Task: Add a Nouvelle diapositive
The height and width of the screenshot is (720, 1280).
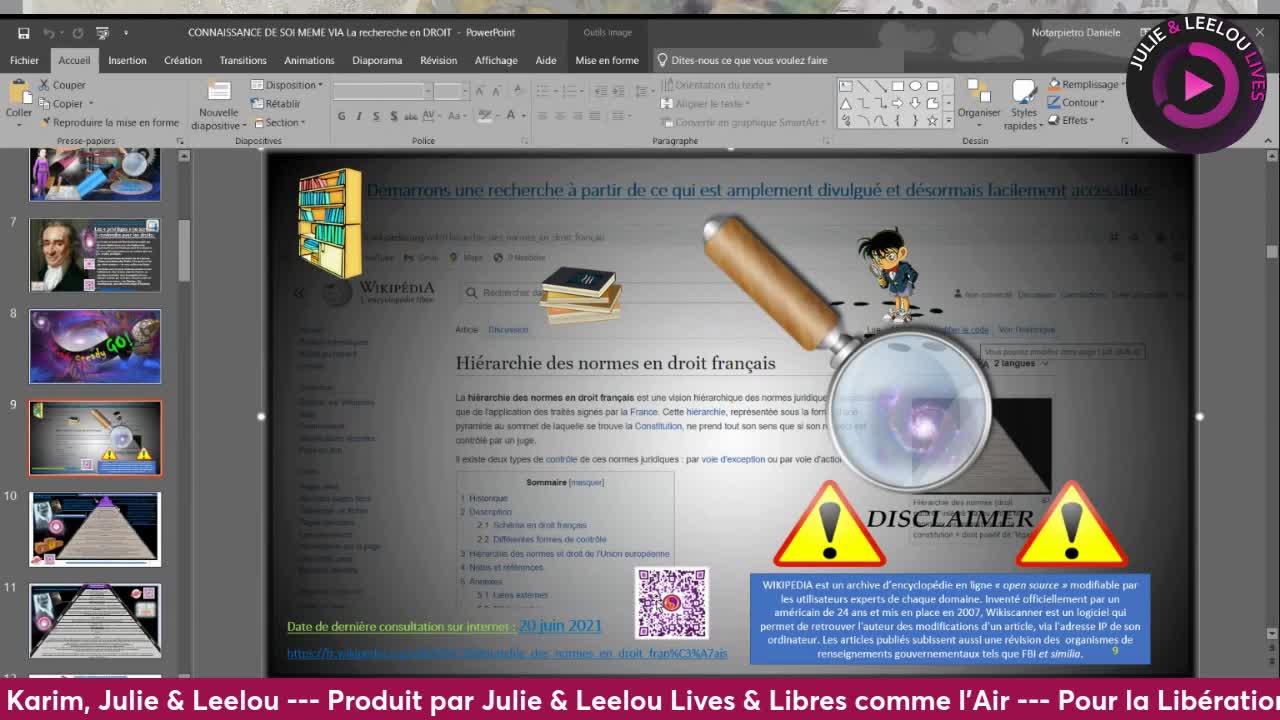Action: [x=218, y=106]
